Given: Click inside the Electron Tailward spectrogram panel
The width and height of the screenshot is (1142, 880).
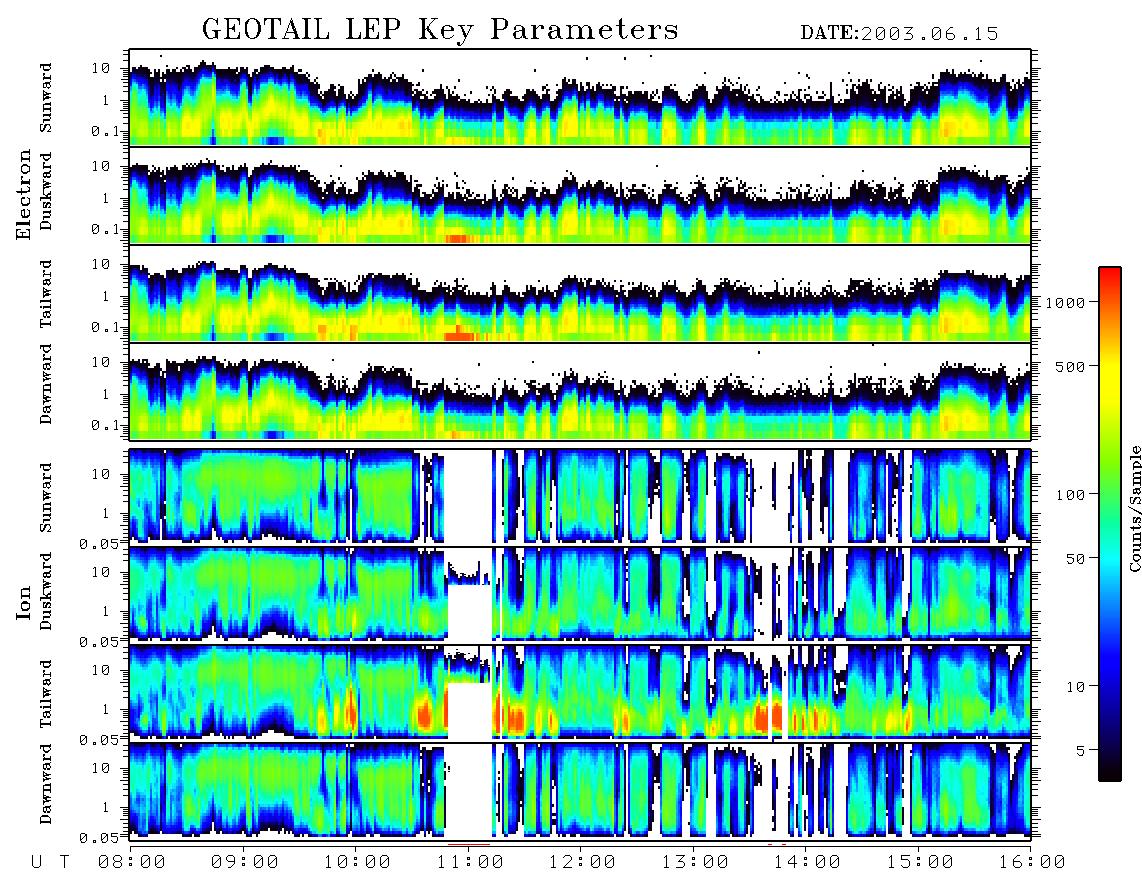Looking at the screenshot, I should 580,294.
